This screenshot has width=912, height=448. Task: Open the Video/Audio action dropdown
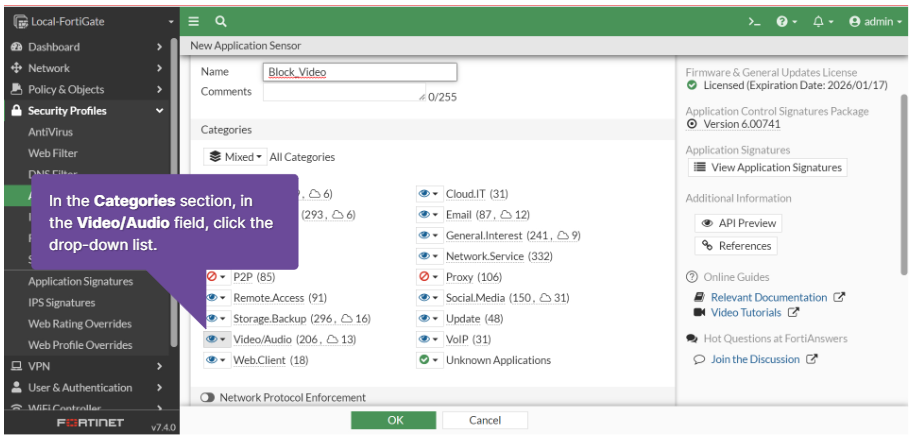[217, 339]
